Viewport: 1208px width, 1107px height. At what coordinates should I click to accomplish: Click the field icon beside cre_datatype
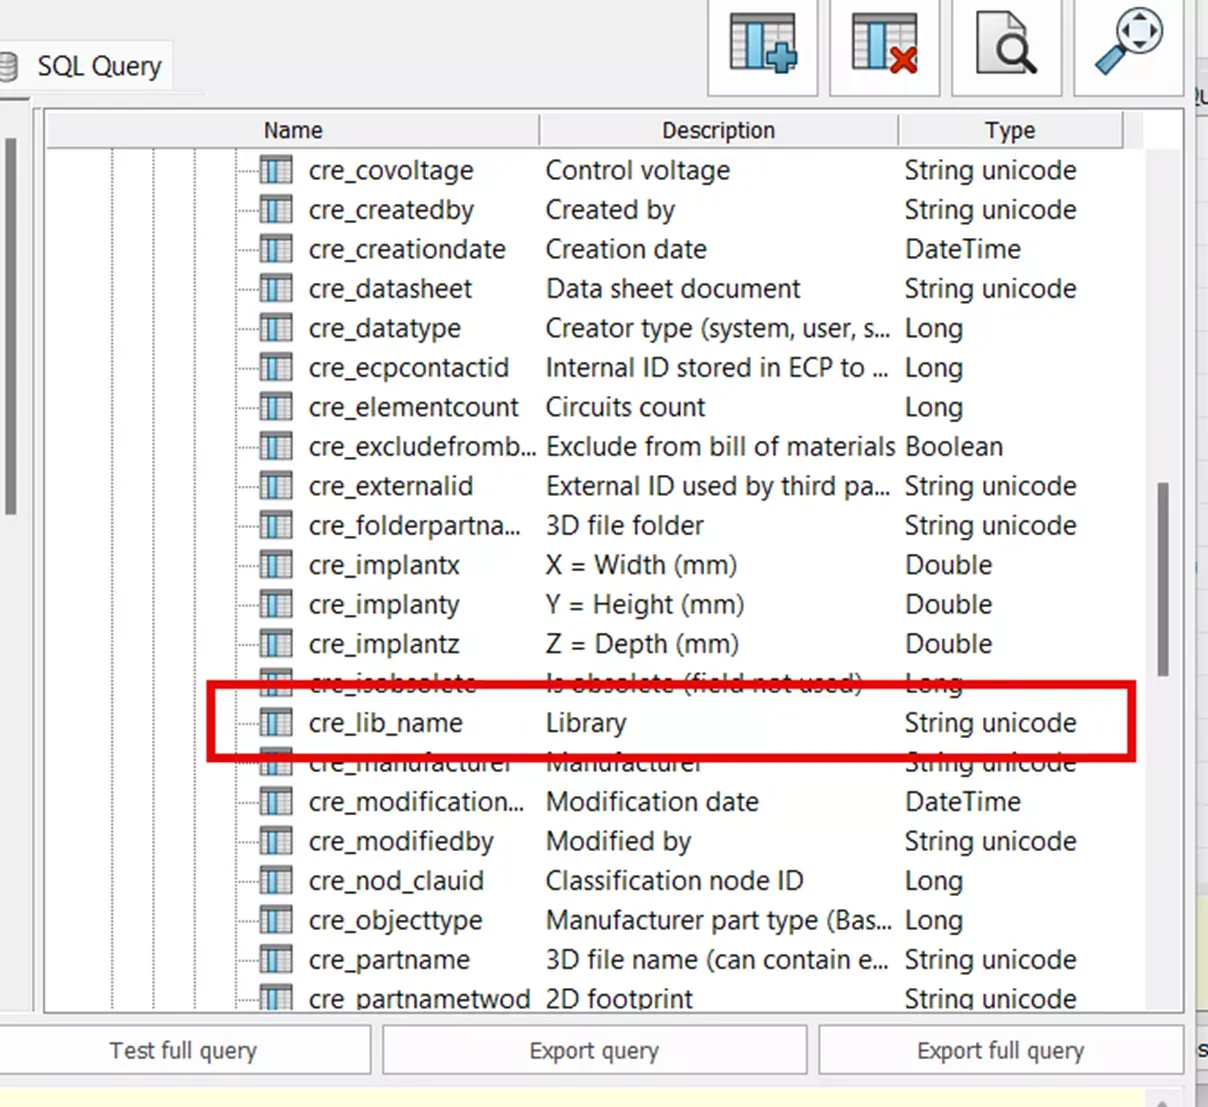276,328
